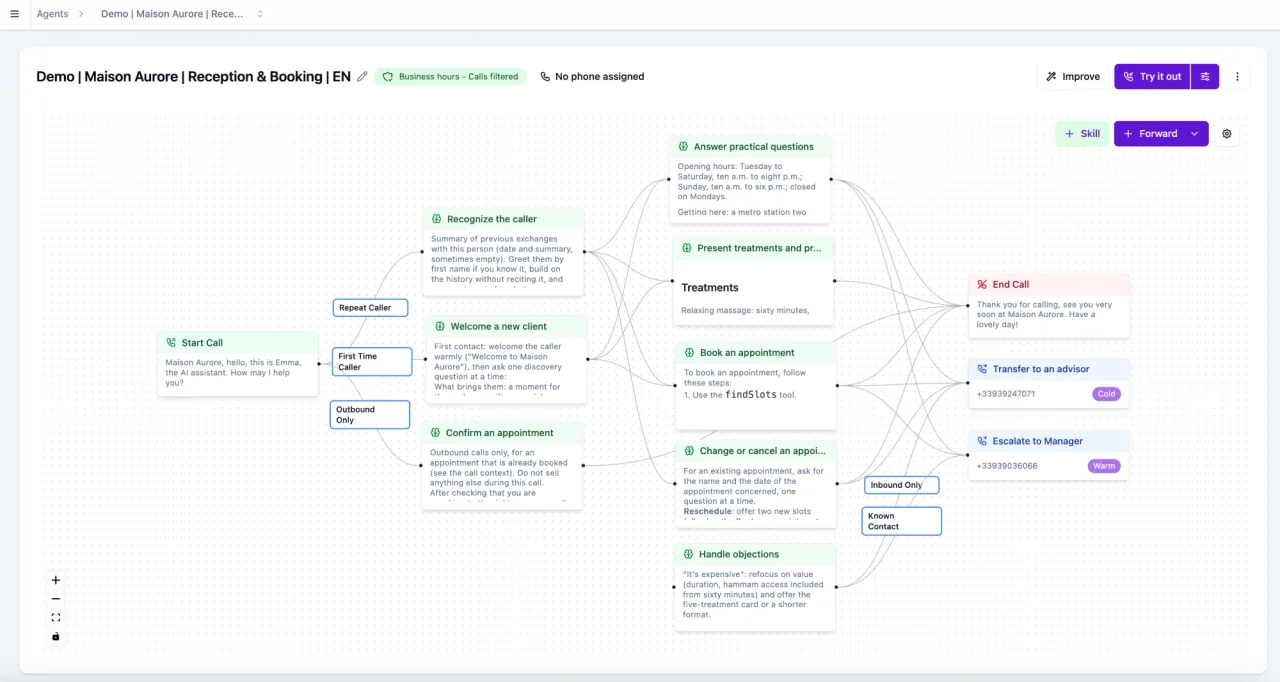Image resolution: width=1280 pixels, height=682 pixels.
Task: Click phone number +33939247071
Action: (x=1006, y=394)
